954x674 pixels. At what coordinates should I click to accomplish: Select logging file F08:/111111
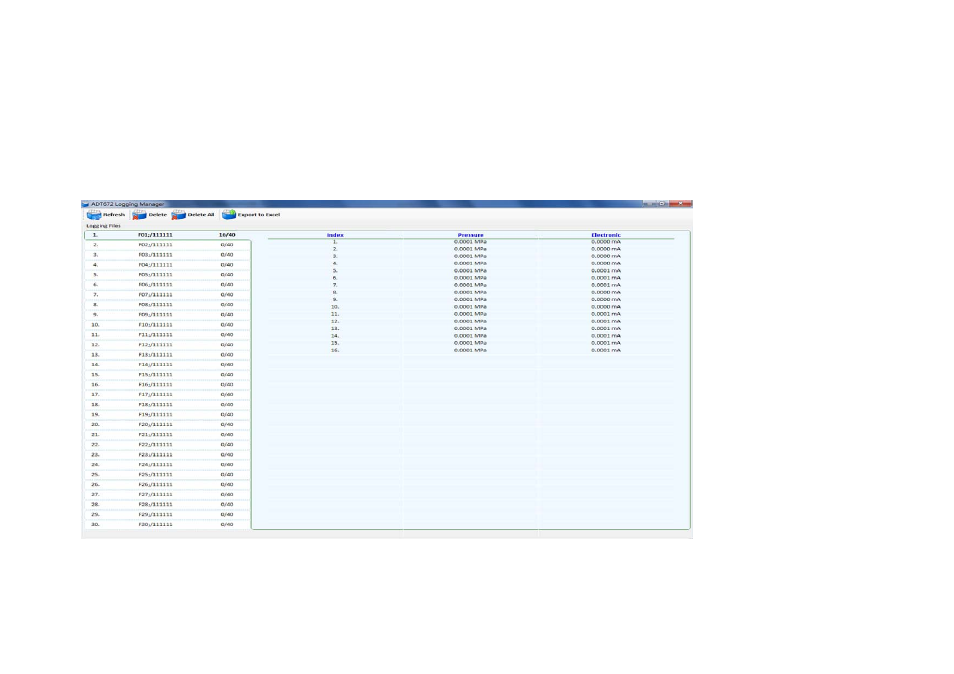(x=167, y=304)
